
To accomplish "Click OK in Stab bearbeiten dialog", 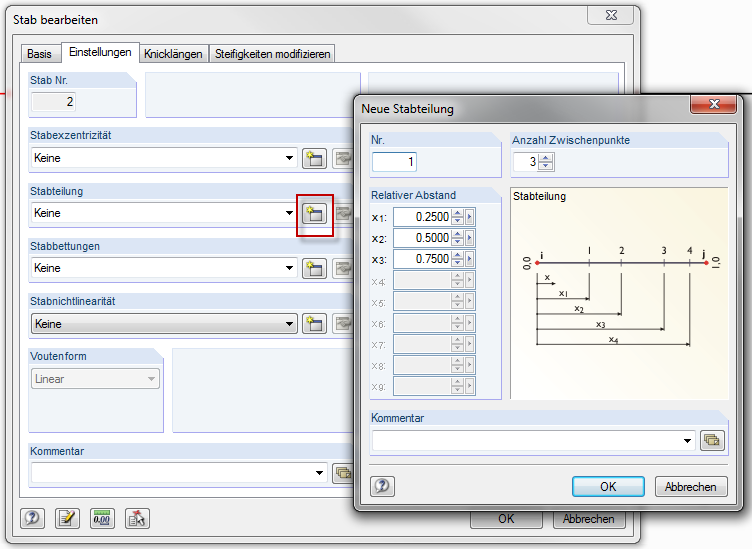I will coord(506,519).
